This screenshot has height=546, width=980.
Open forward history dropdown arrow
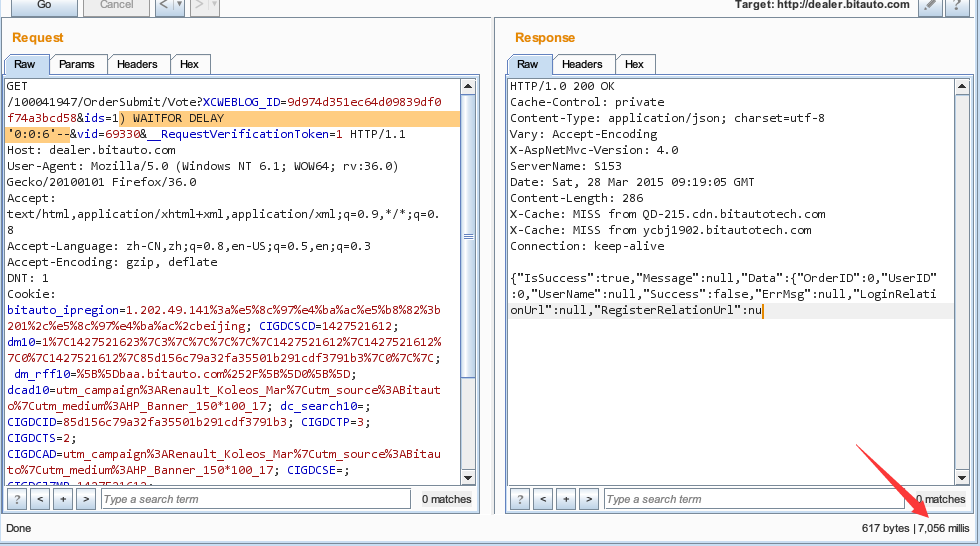tap(214, 6)
